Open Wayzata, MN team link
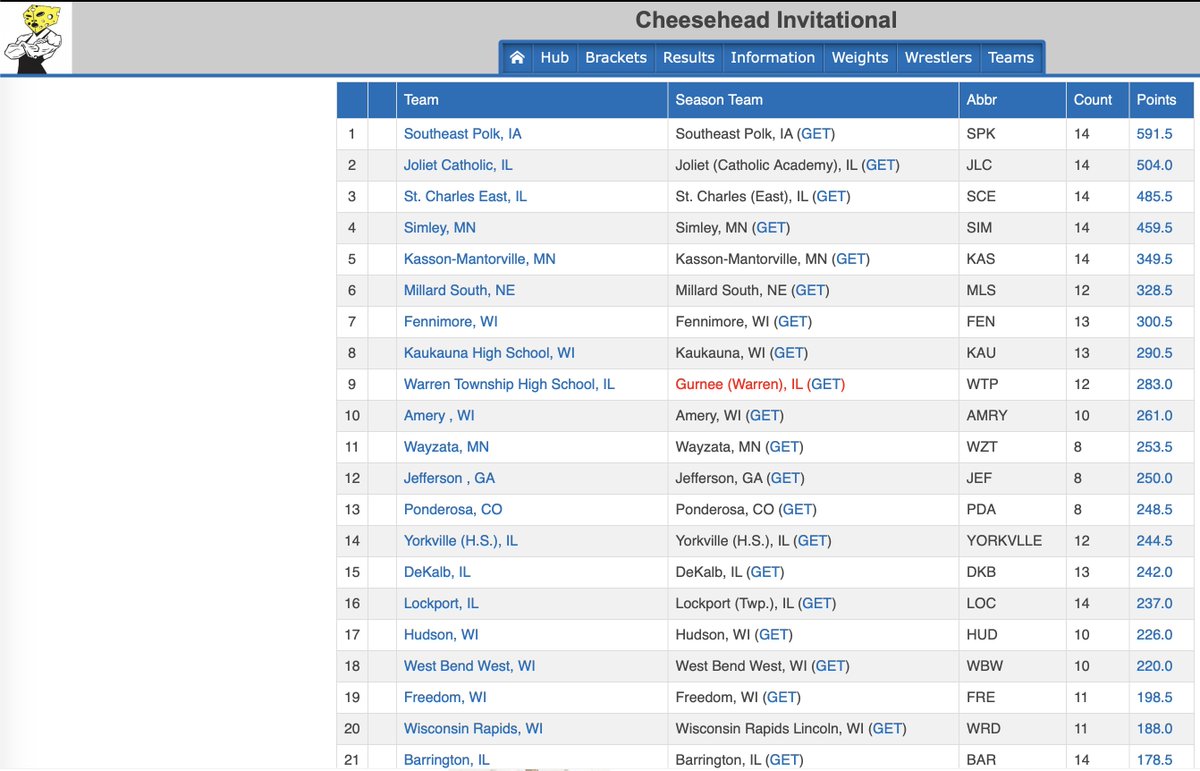1200x771 pixels. (446, 447)
